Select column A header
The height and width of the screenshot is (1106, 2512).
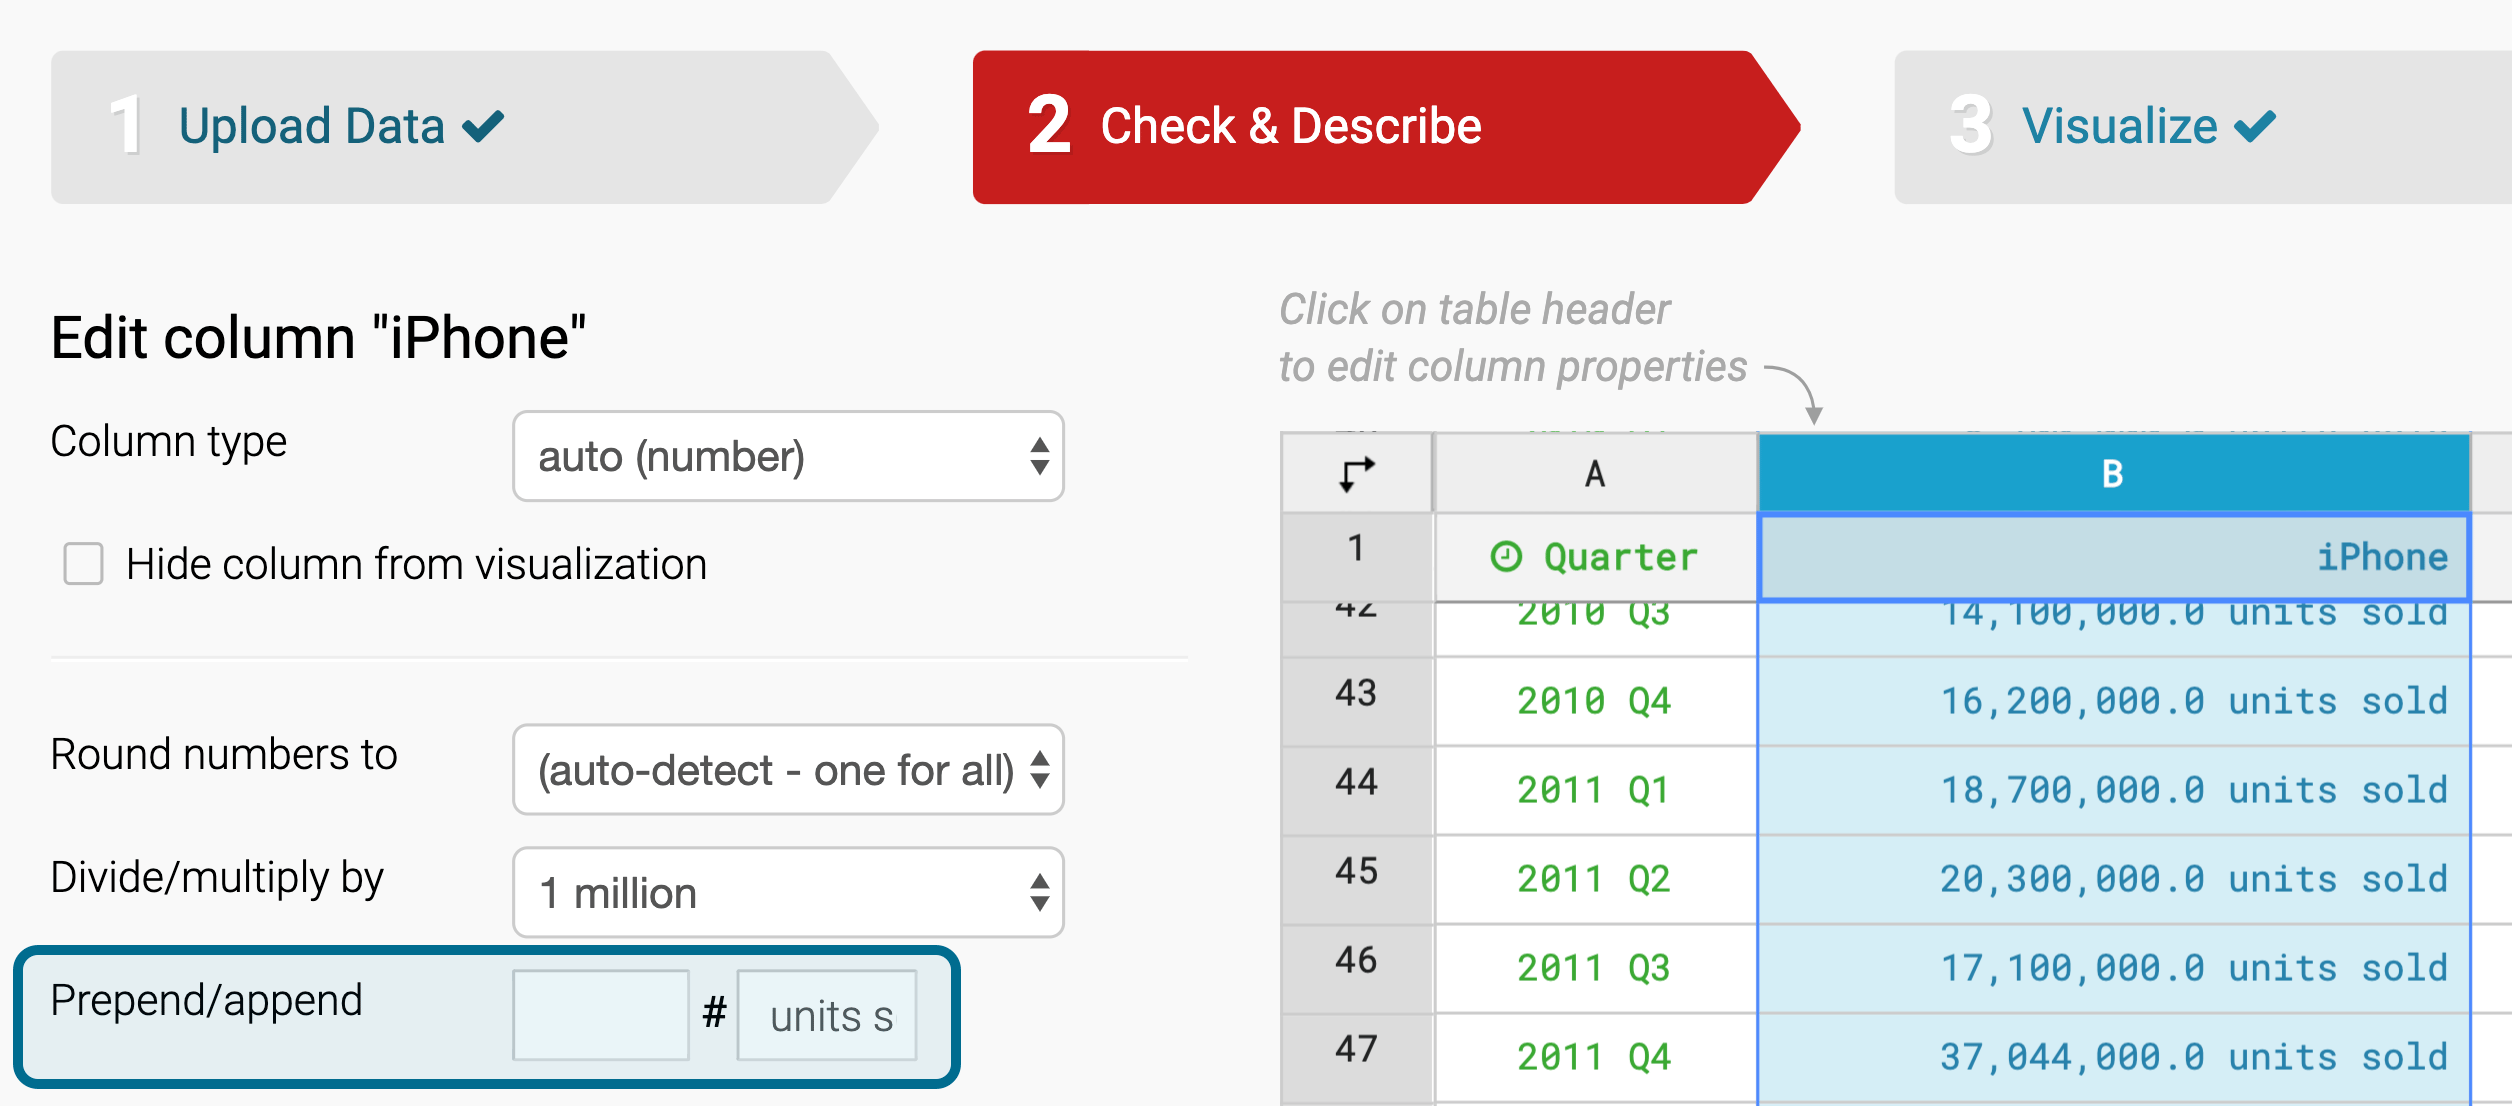pos(1595,473)
